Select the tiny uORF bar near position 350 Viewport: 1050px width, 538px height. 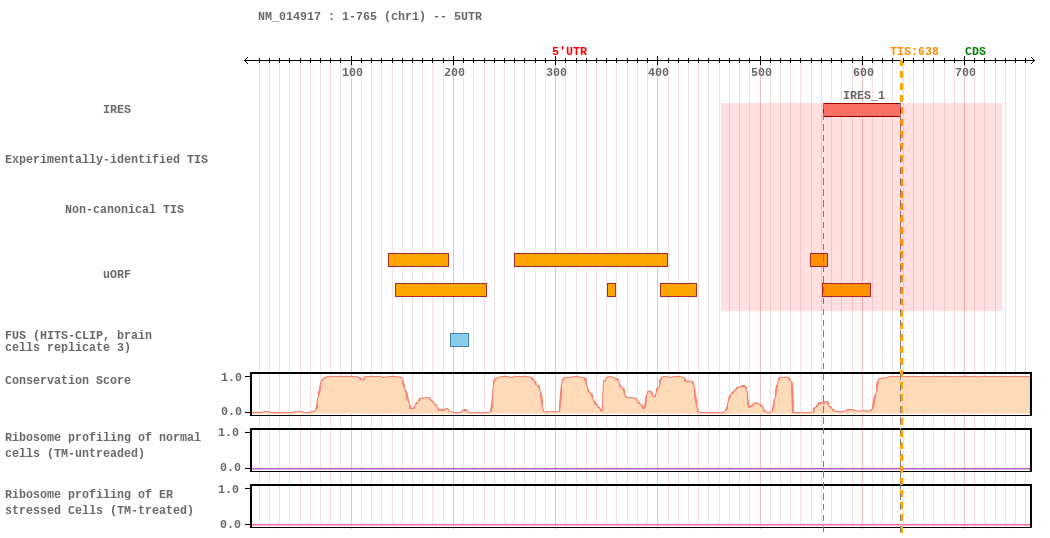tap(611, 290)
